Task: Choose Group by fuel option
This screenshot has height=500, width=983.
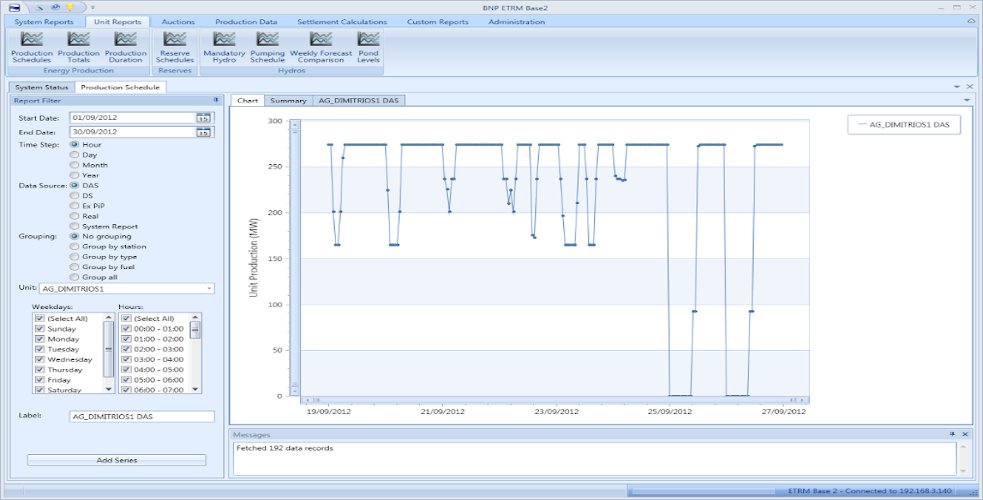Action: click(x=75, y=267)
